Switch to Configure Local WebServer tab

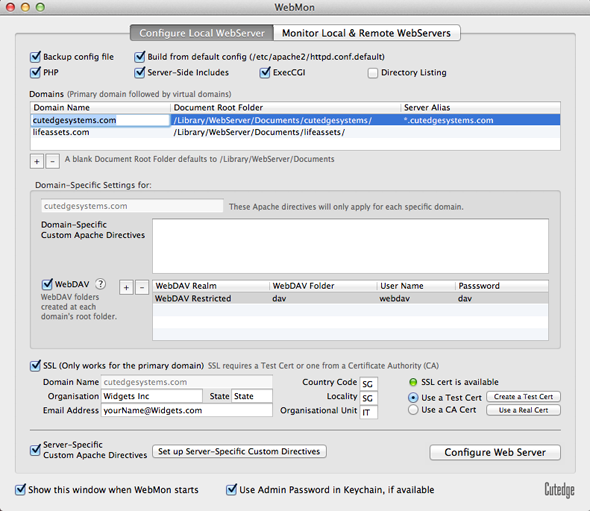click(x=202, y=33)
